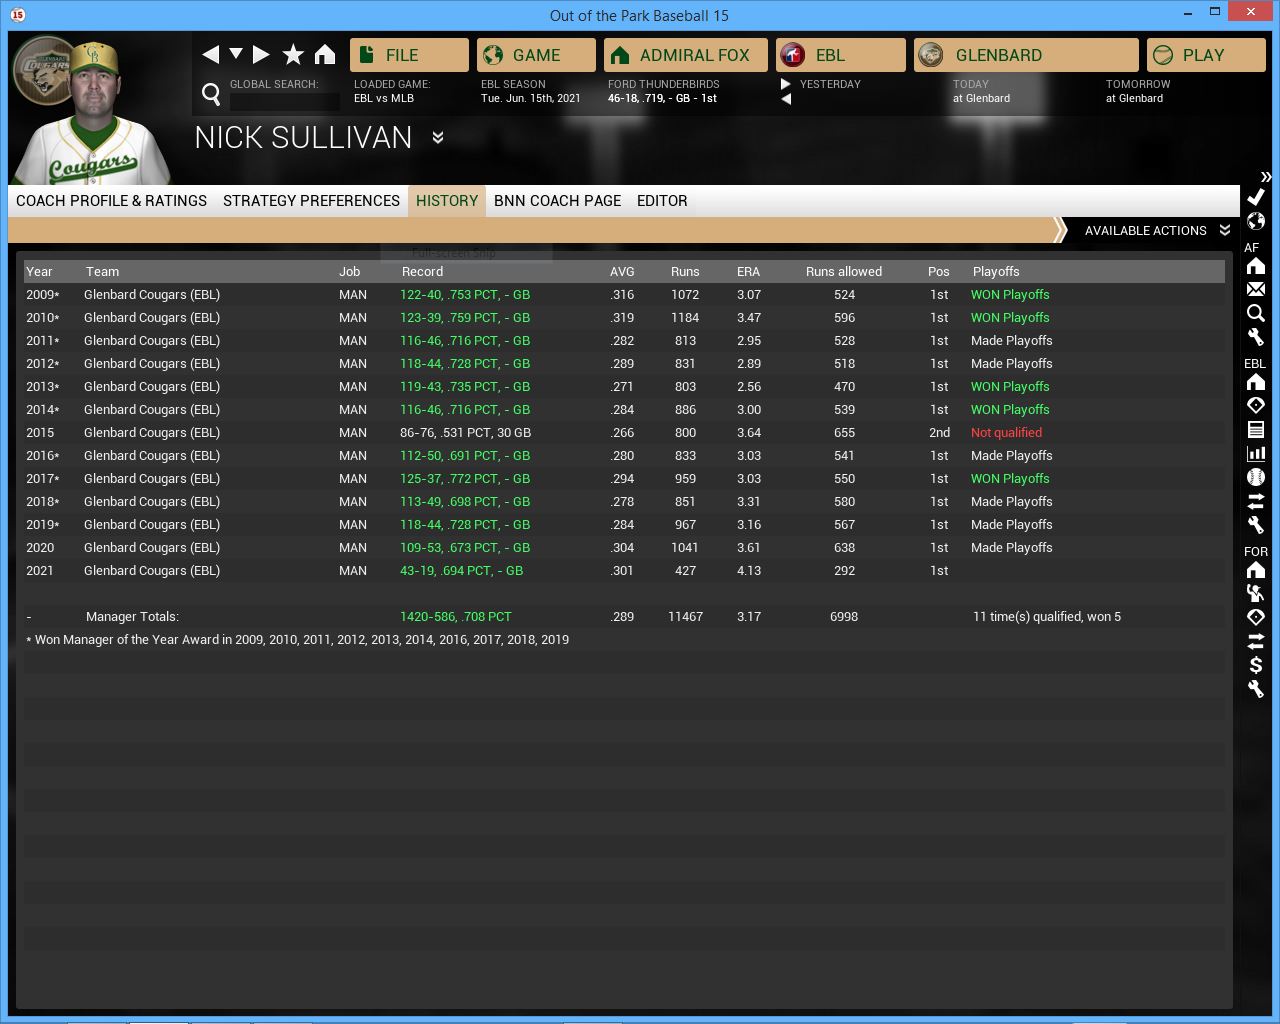Viewport: 1280px width, 1024px height.
Task: Open the ADMIRAL FOX manager menu
Action: 685,55
